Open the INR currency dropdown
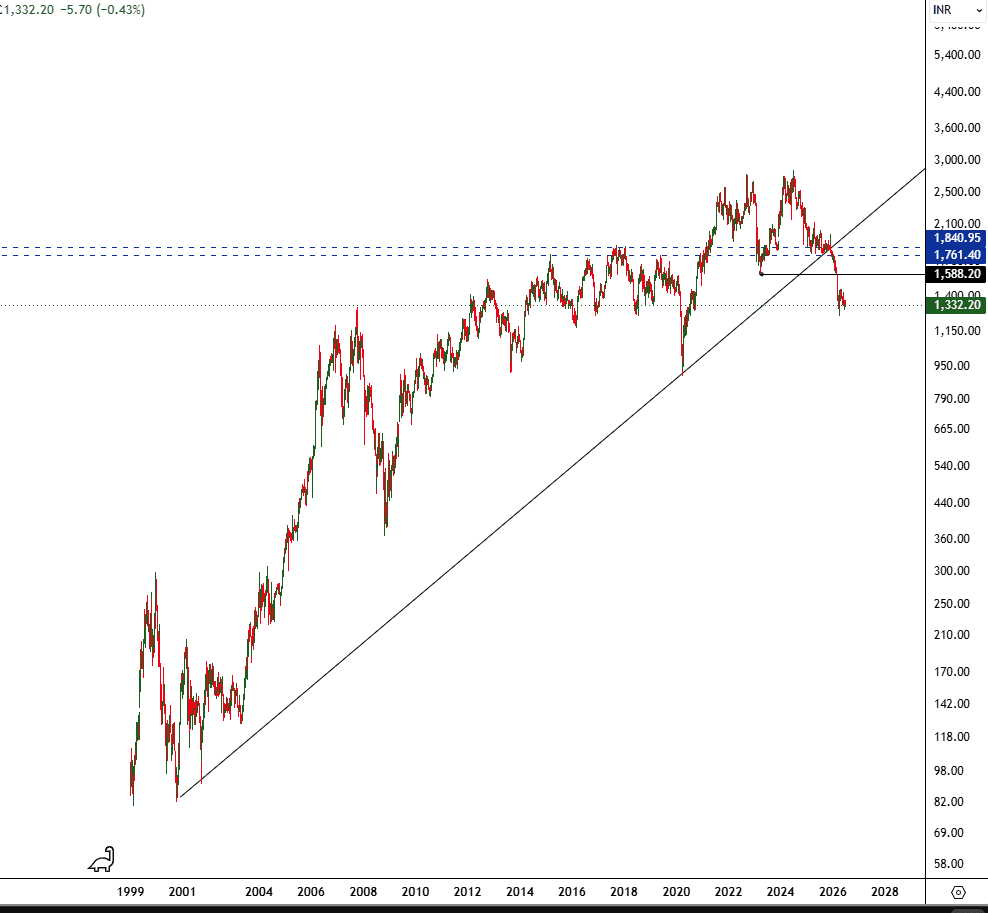 click(957, 10)
